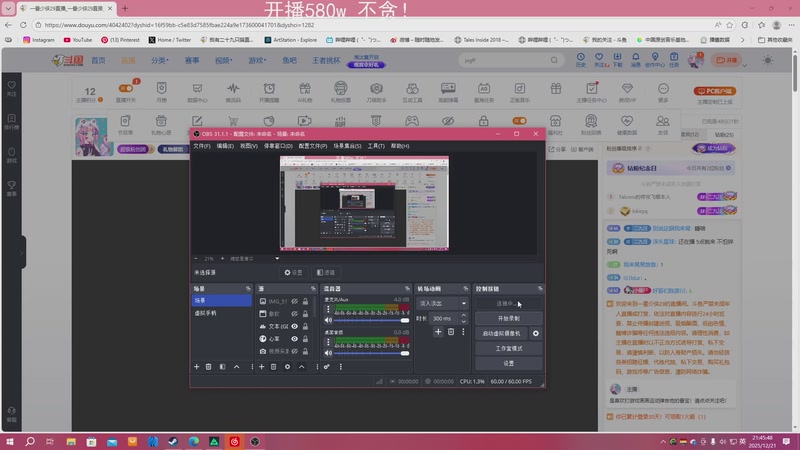
Task: Open scene filters icon in Scenes panel footer
Action: click(x=222, y=367)
